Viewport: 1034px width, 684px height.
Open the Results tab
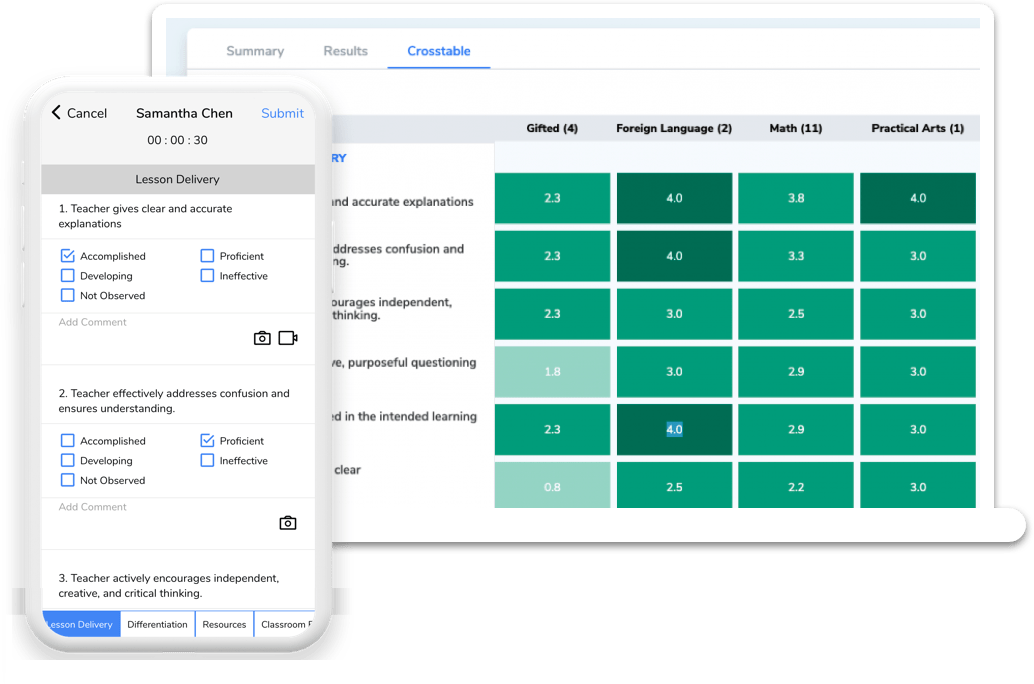345,51
